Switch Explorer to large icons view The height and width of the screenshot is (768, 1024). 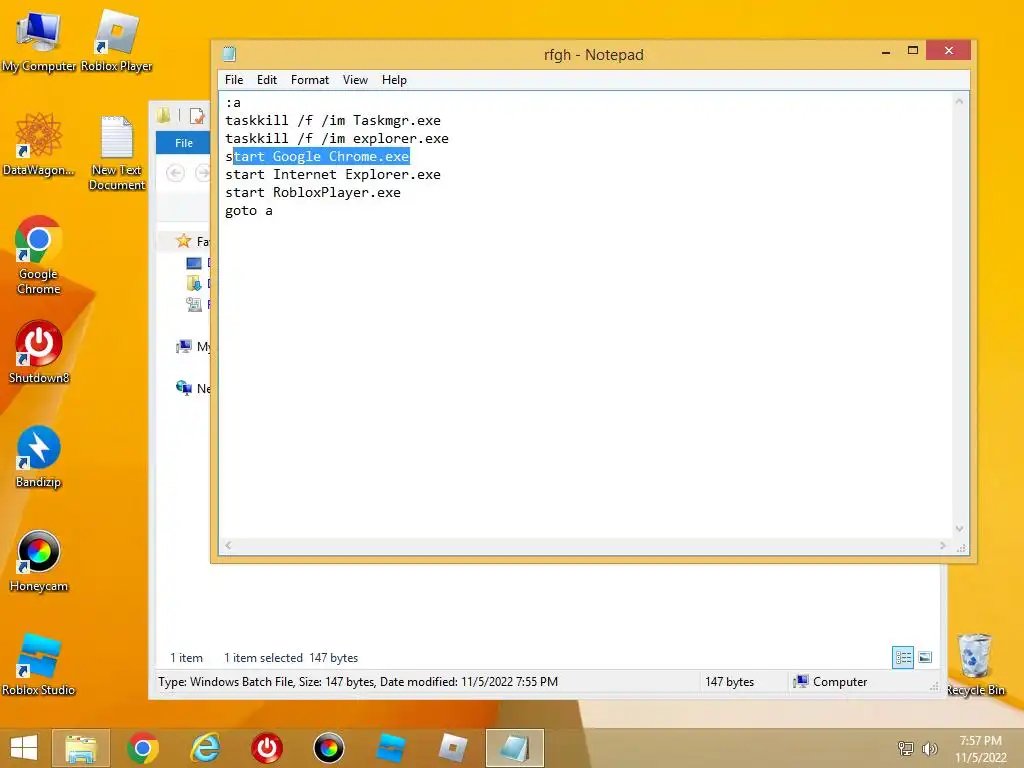(x=925, y=657)
